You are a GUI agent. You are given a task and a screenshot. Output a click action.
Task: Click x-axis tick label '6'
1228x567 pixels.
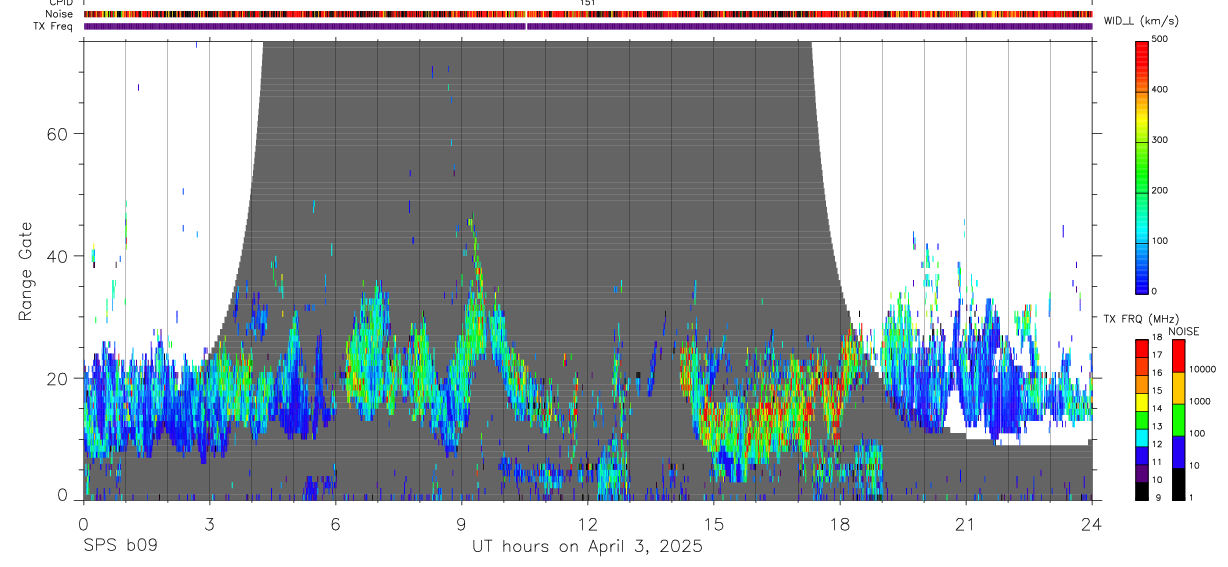tap(335, 524)
